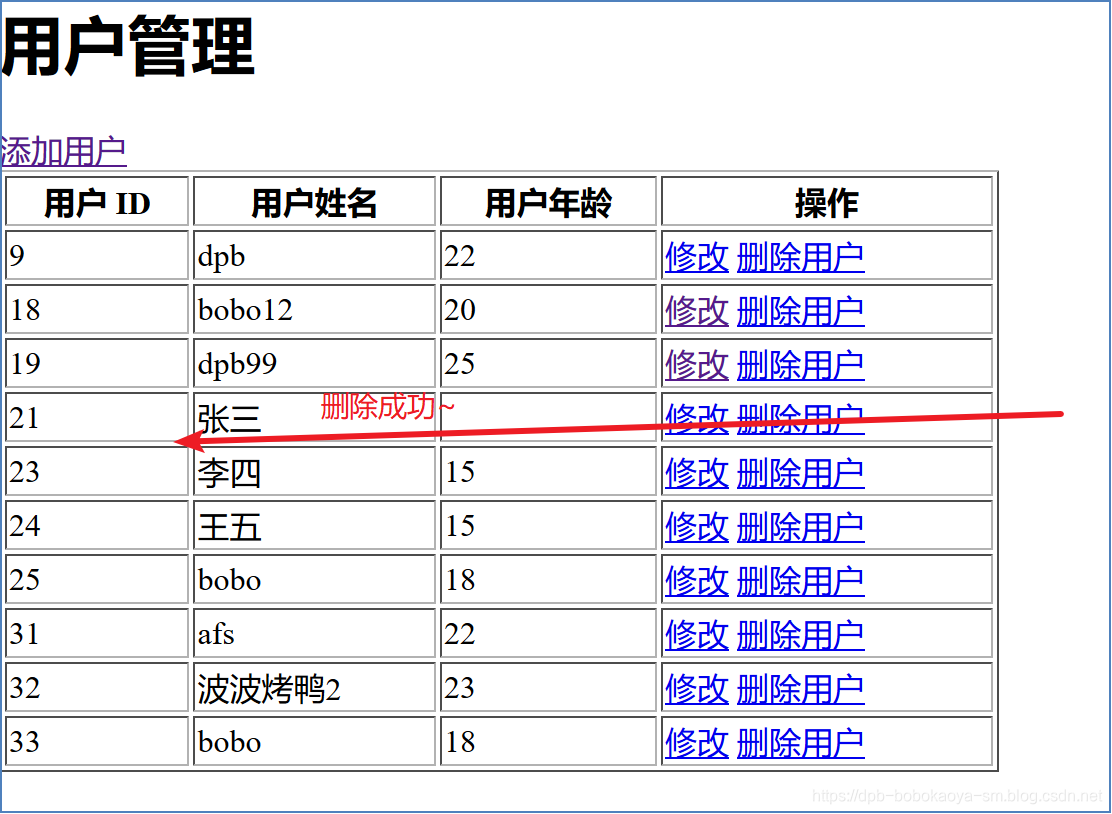Click 修改 for user 王五
Screen dimensions: 1112x814
(x=696, y=526)
